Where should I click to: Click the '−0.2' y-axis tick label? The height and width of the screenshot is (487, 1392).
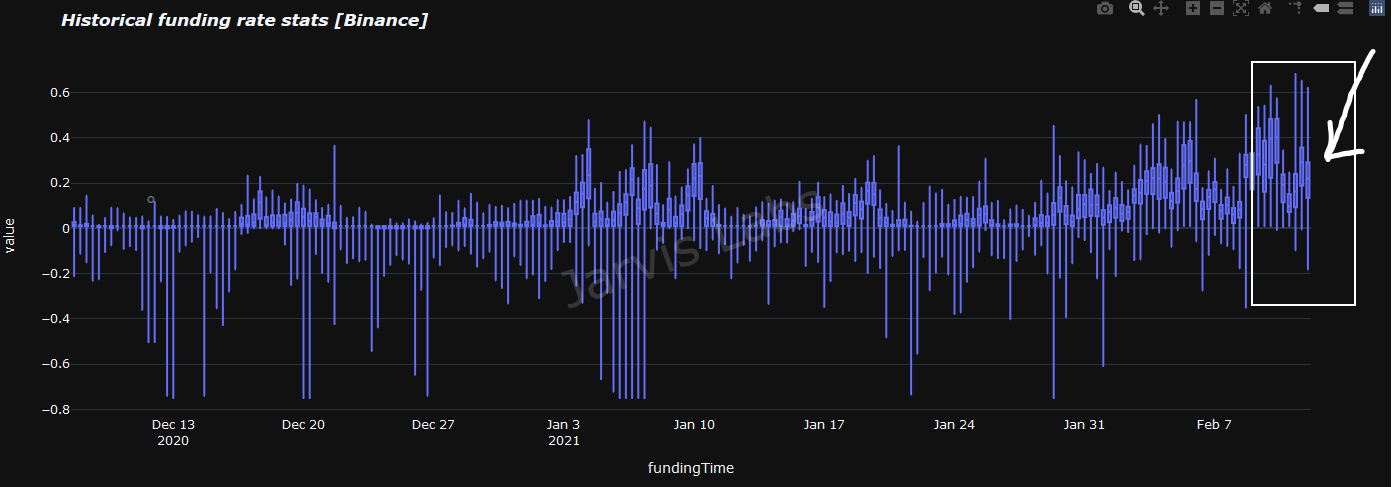click(x=54, y=274)
